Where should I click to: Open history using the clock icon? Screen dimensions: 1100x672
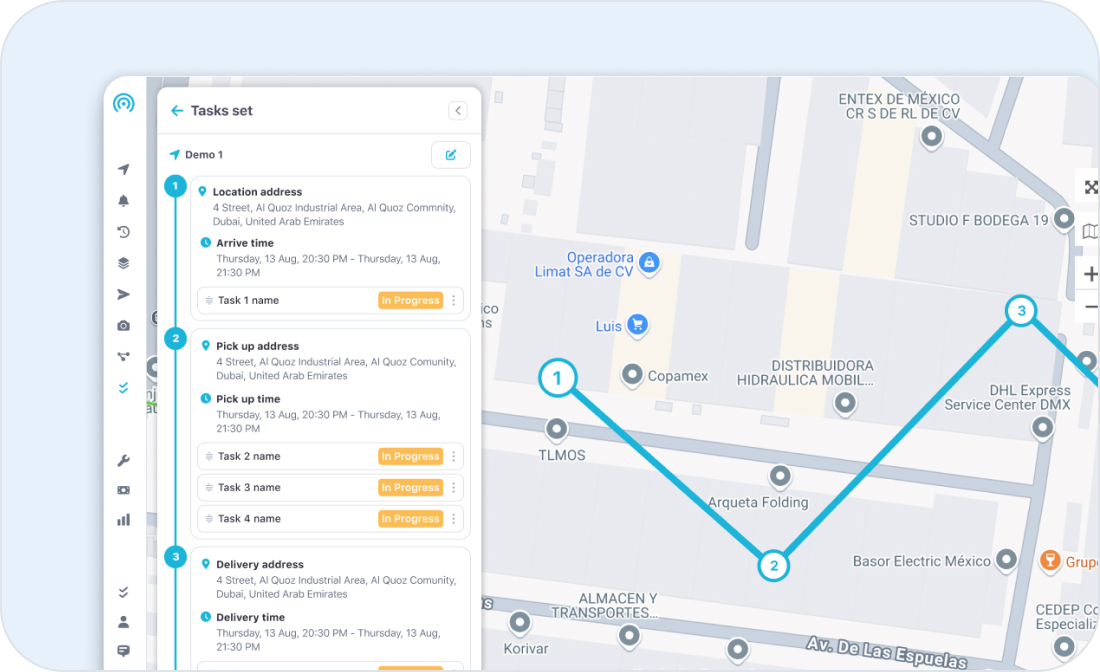[123, 231]
